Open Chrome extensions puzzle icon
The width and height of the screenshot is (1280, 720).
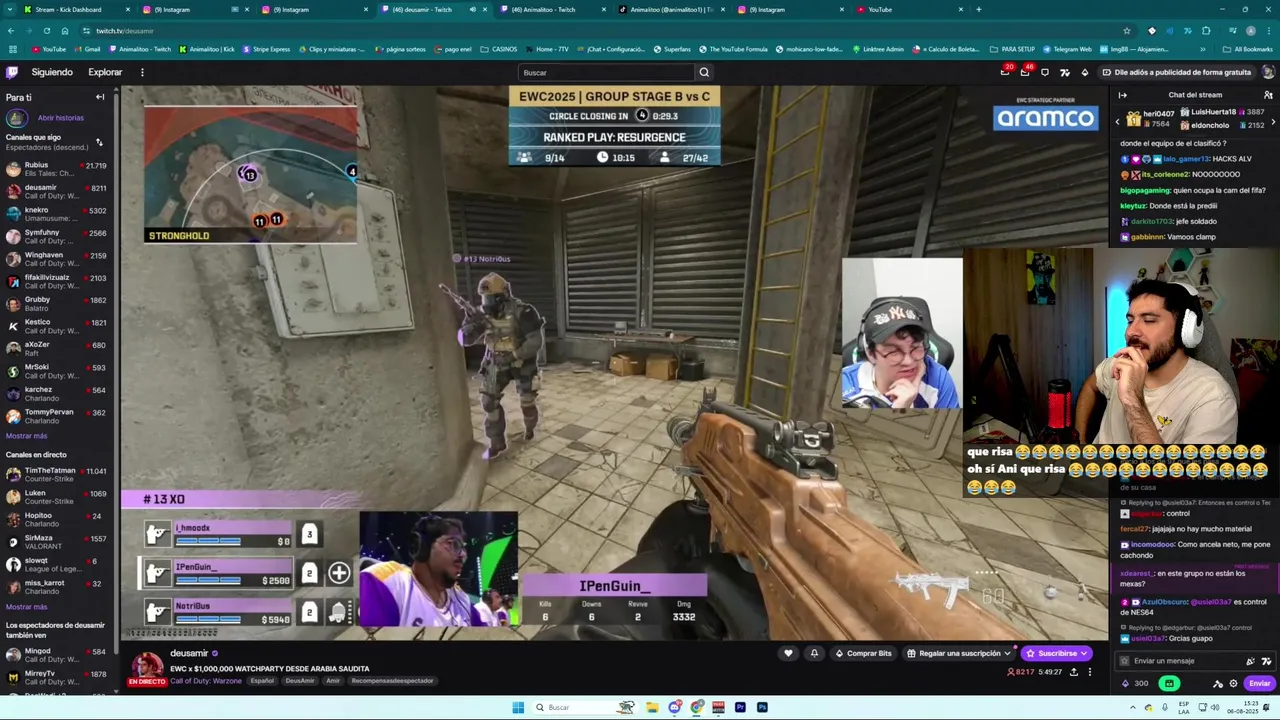click(1206, 31)
